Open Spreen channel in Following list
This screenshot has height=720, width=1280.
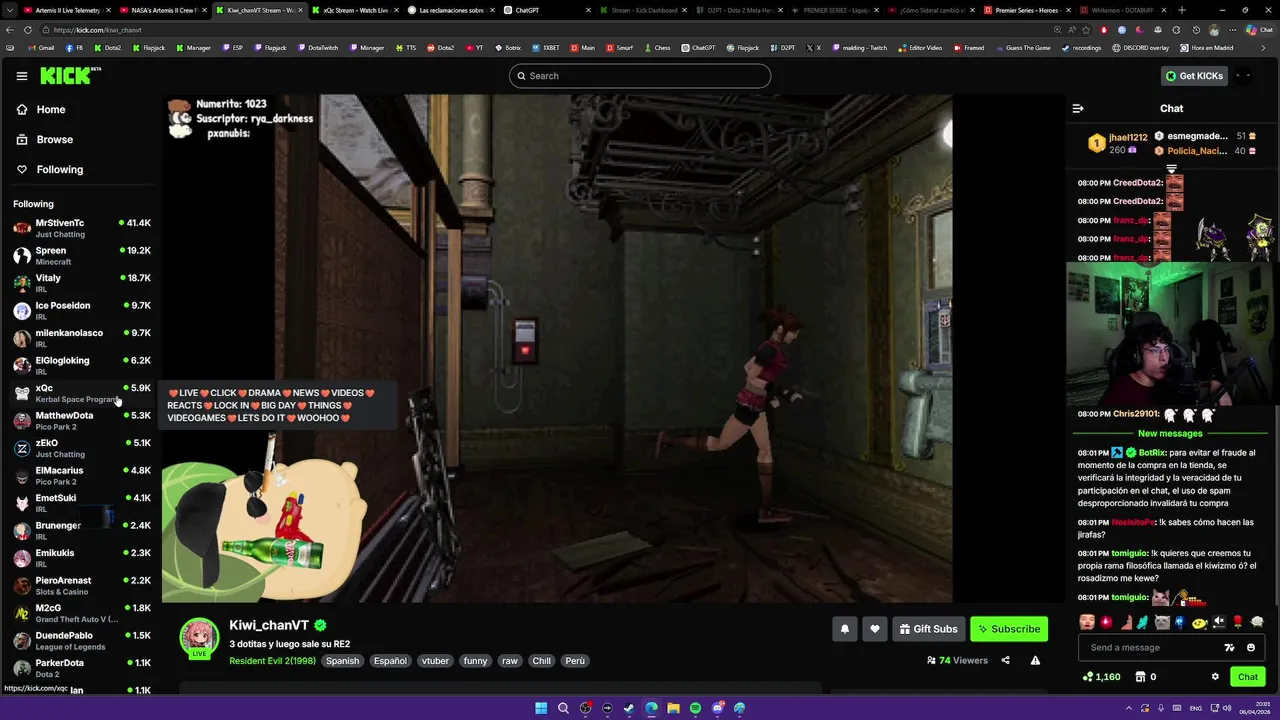(x=81, y=256)
